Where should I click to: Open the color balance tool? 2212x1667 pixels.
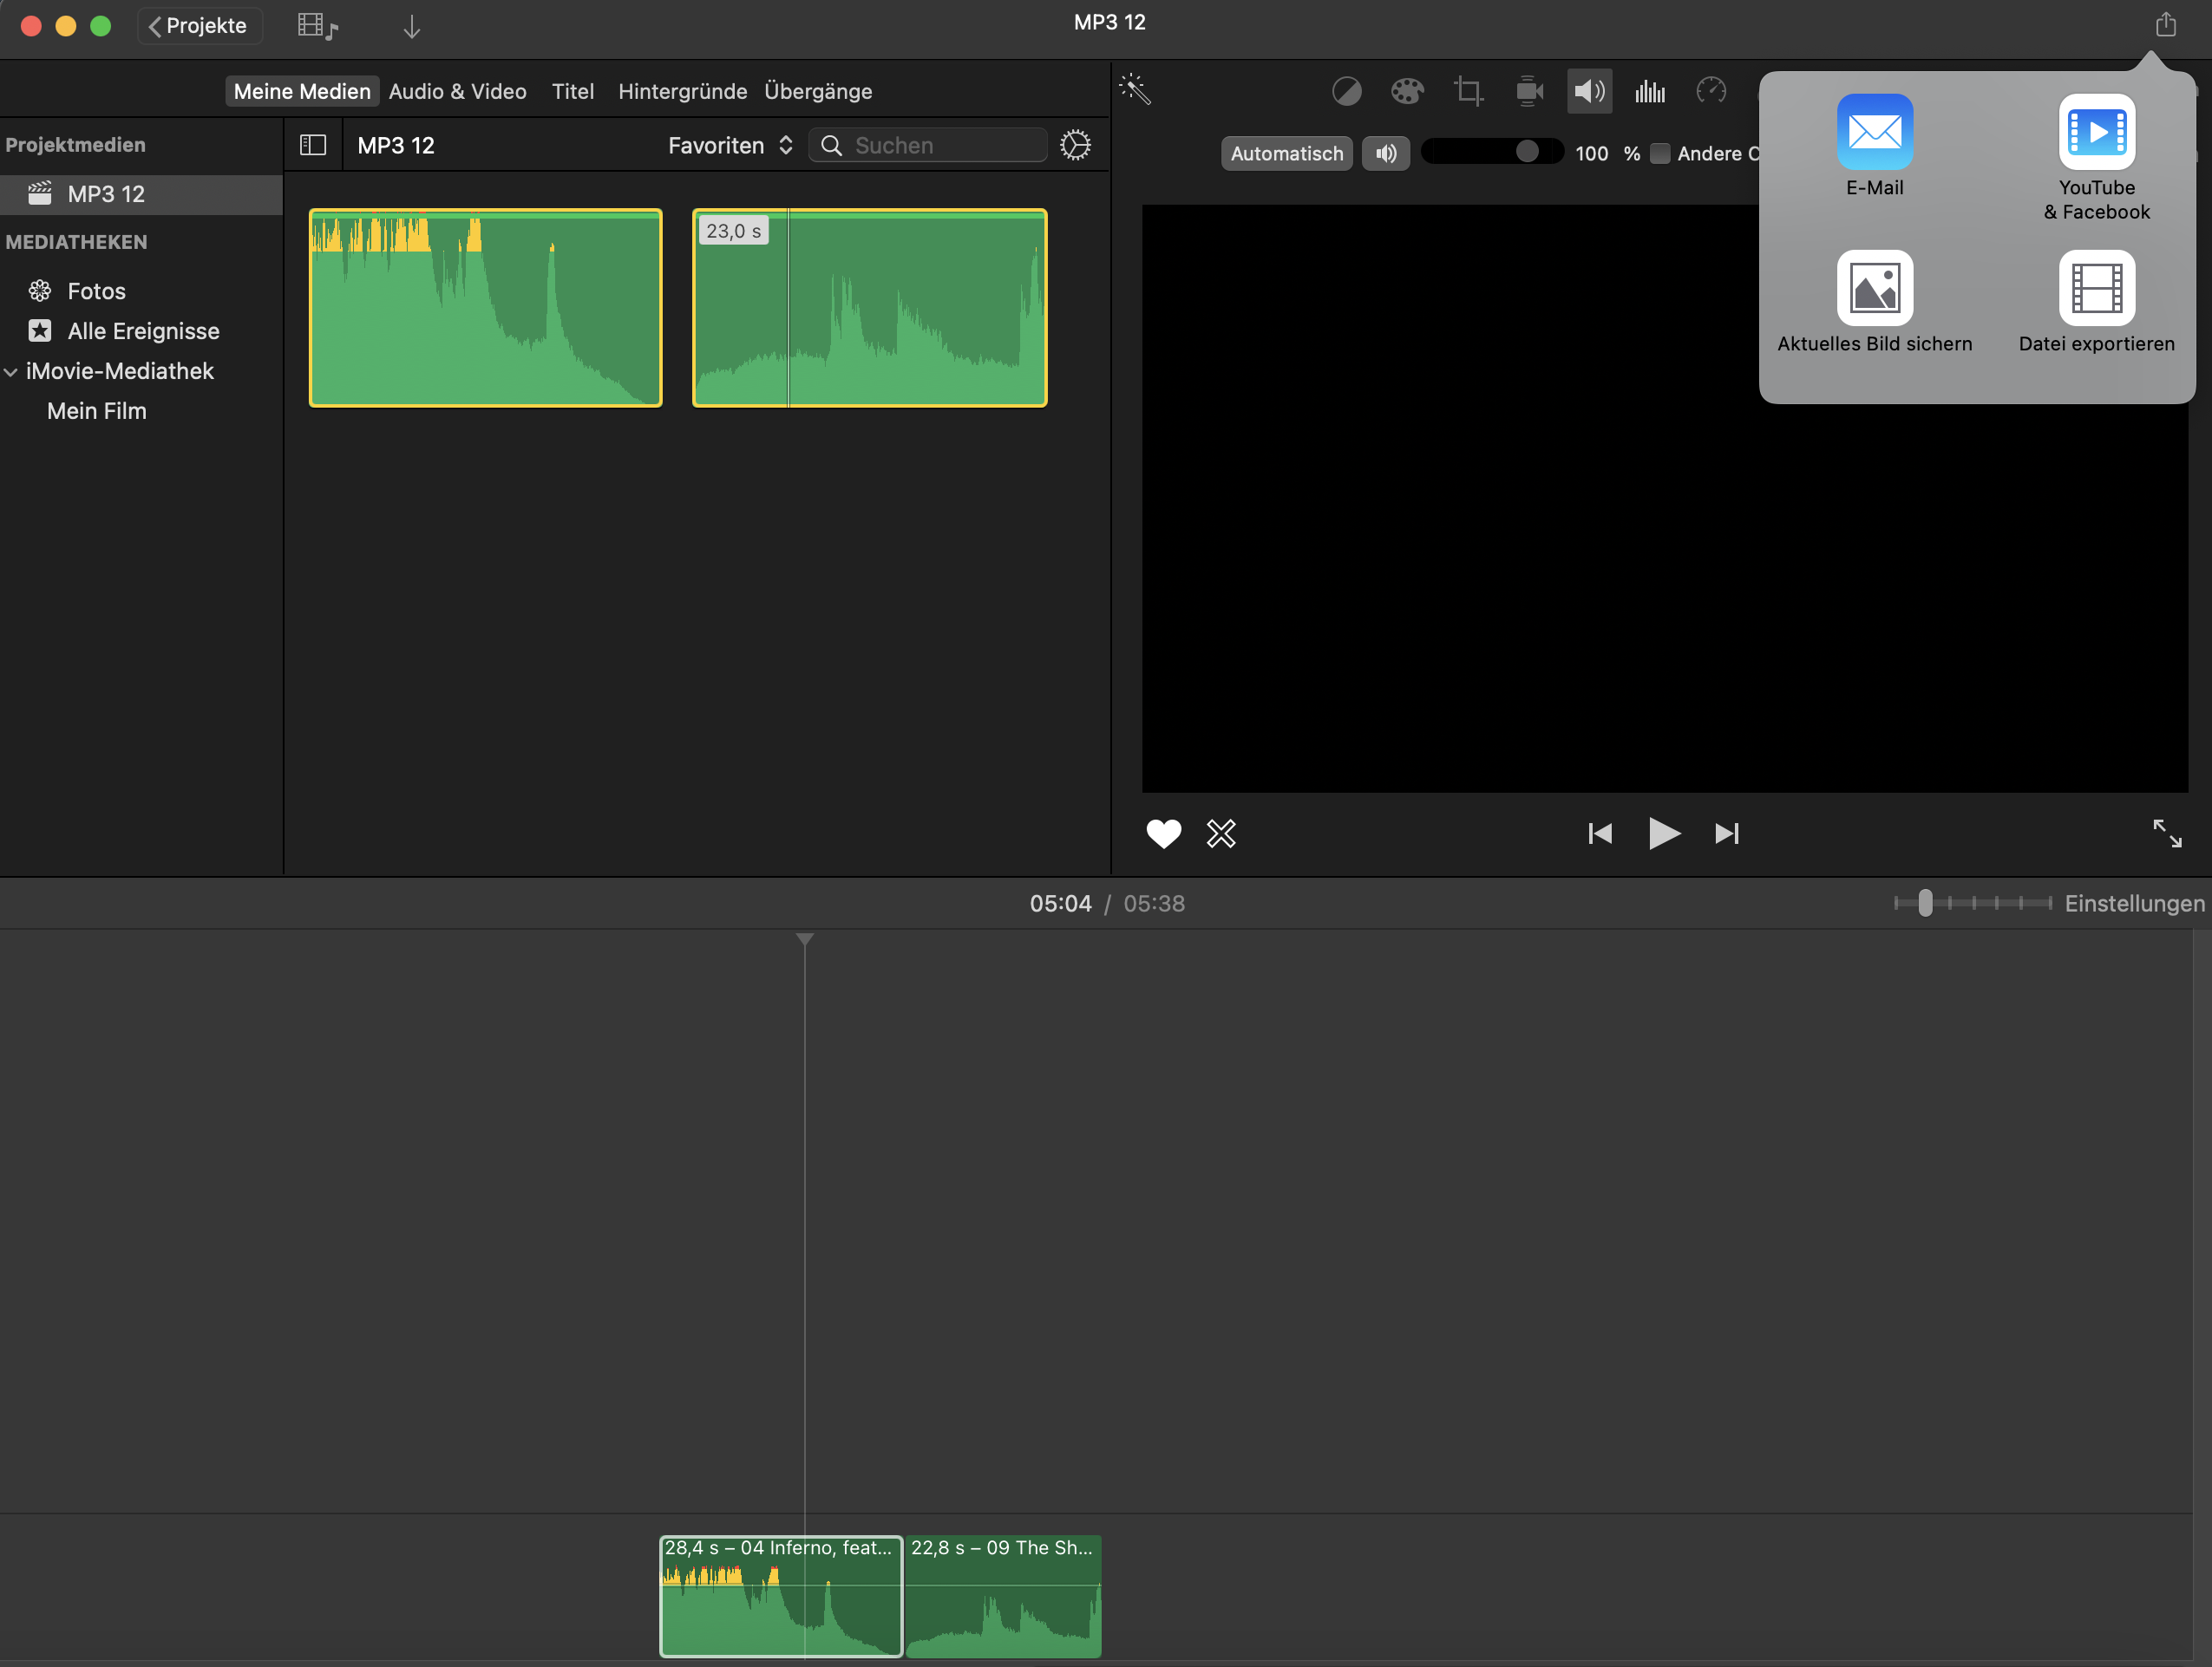coord(1346,92)
